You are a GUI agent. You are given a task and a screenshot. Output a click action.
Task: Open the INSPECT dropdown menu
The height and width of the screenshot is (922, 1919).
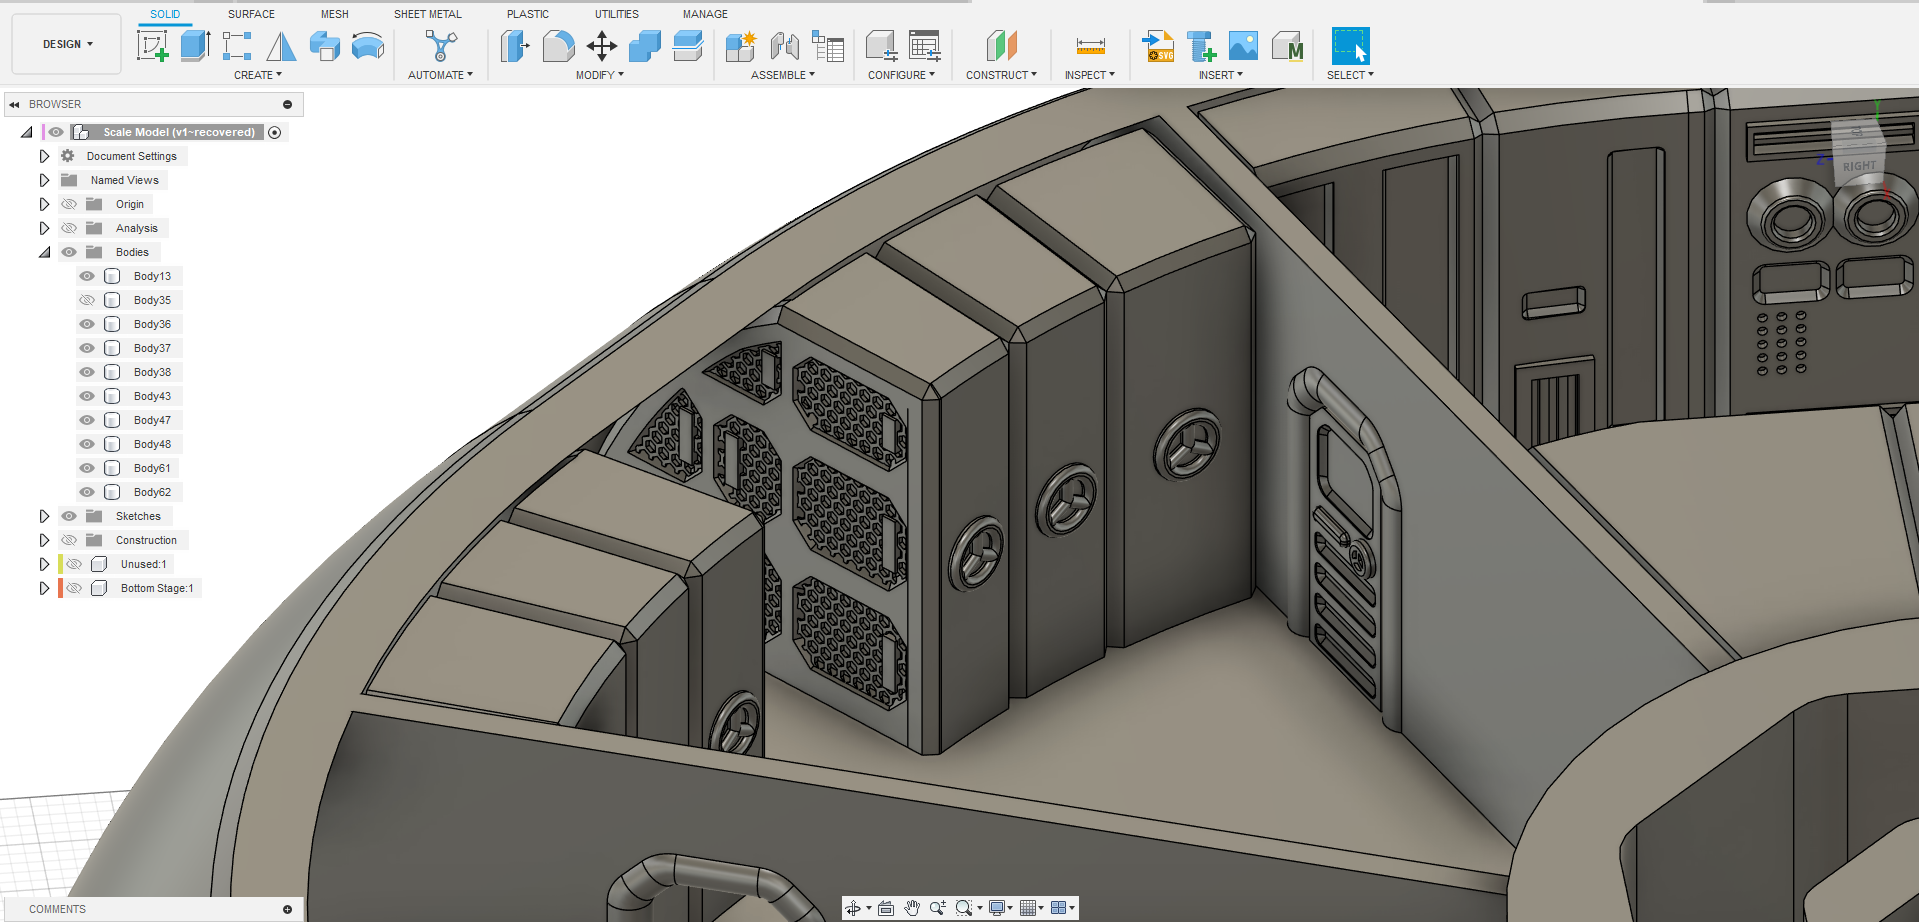pos(1090,75)
